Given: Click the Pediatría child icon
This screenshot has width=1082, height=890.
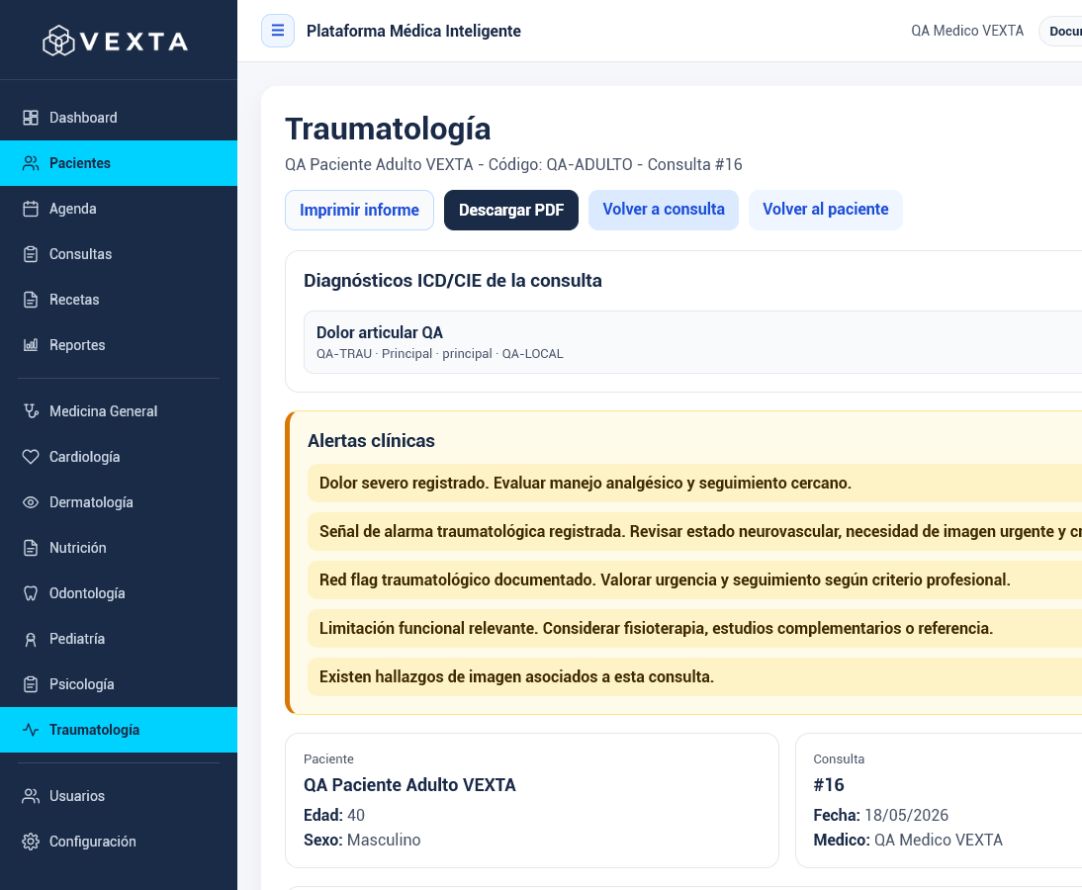Looking at the screenshot, I should click(30, 639).
